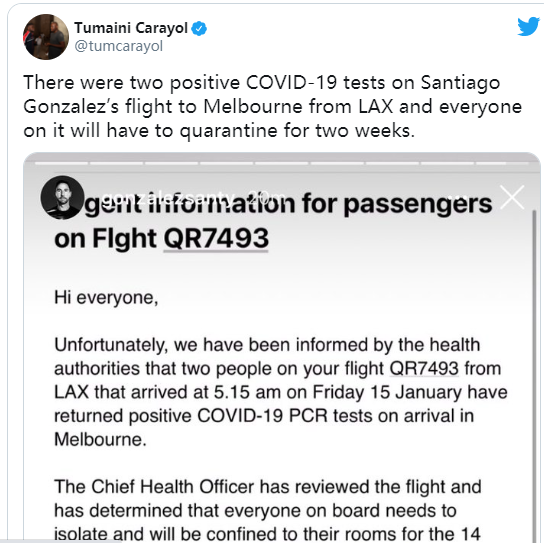Click the blue verified badge
The image size is (544, 543).
pos(199,28)
